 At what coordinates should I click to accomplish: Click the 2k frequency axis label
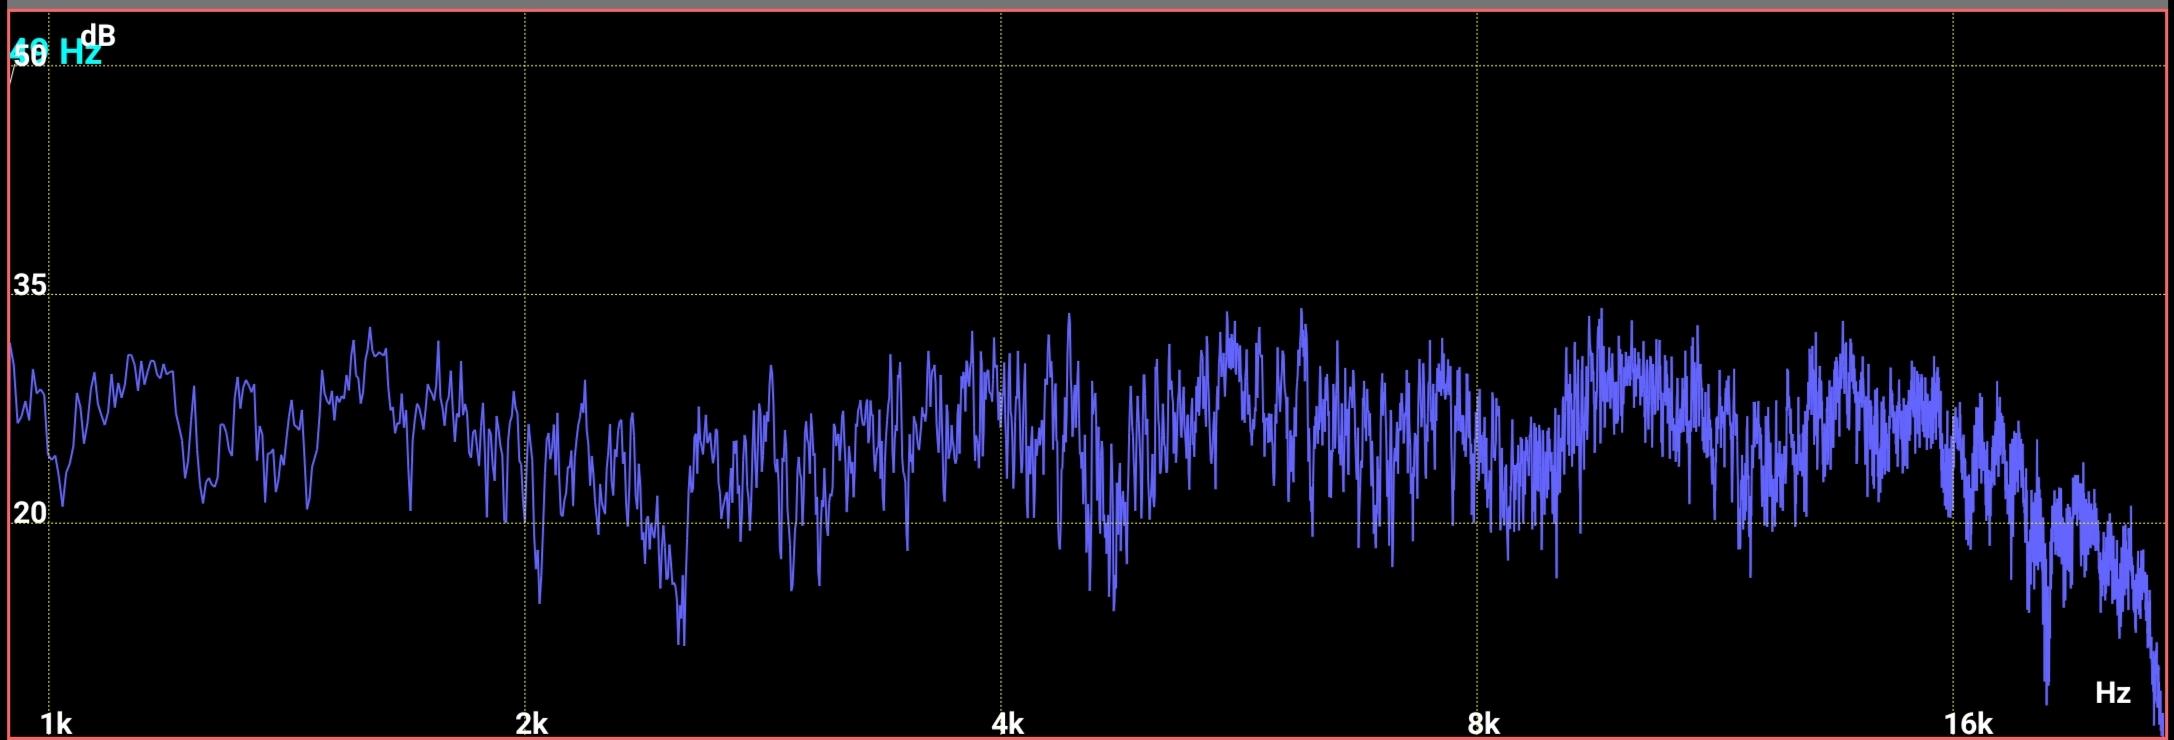[x=532, y=723]
